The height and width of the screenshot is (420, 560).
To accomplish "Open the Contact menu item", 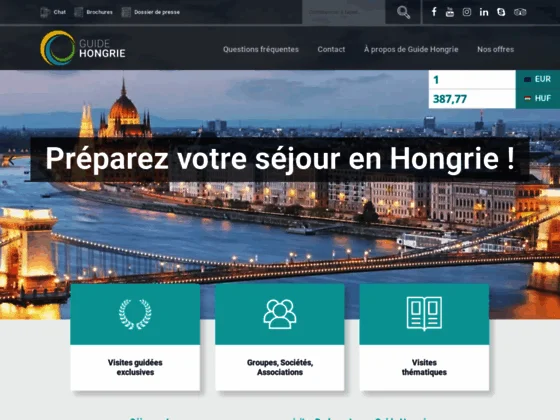I will (x=331, y=49).
